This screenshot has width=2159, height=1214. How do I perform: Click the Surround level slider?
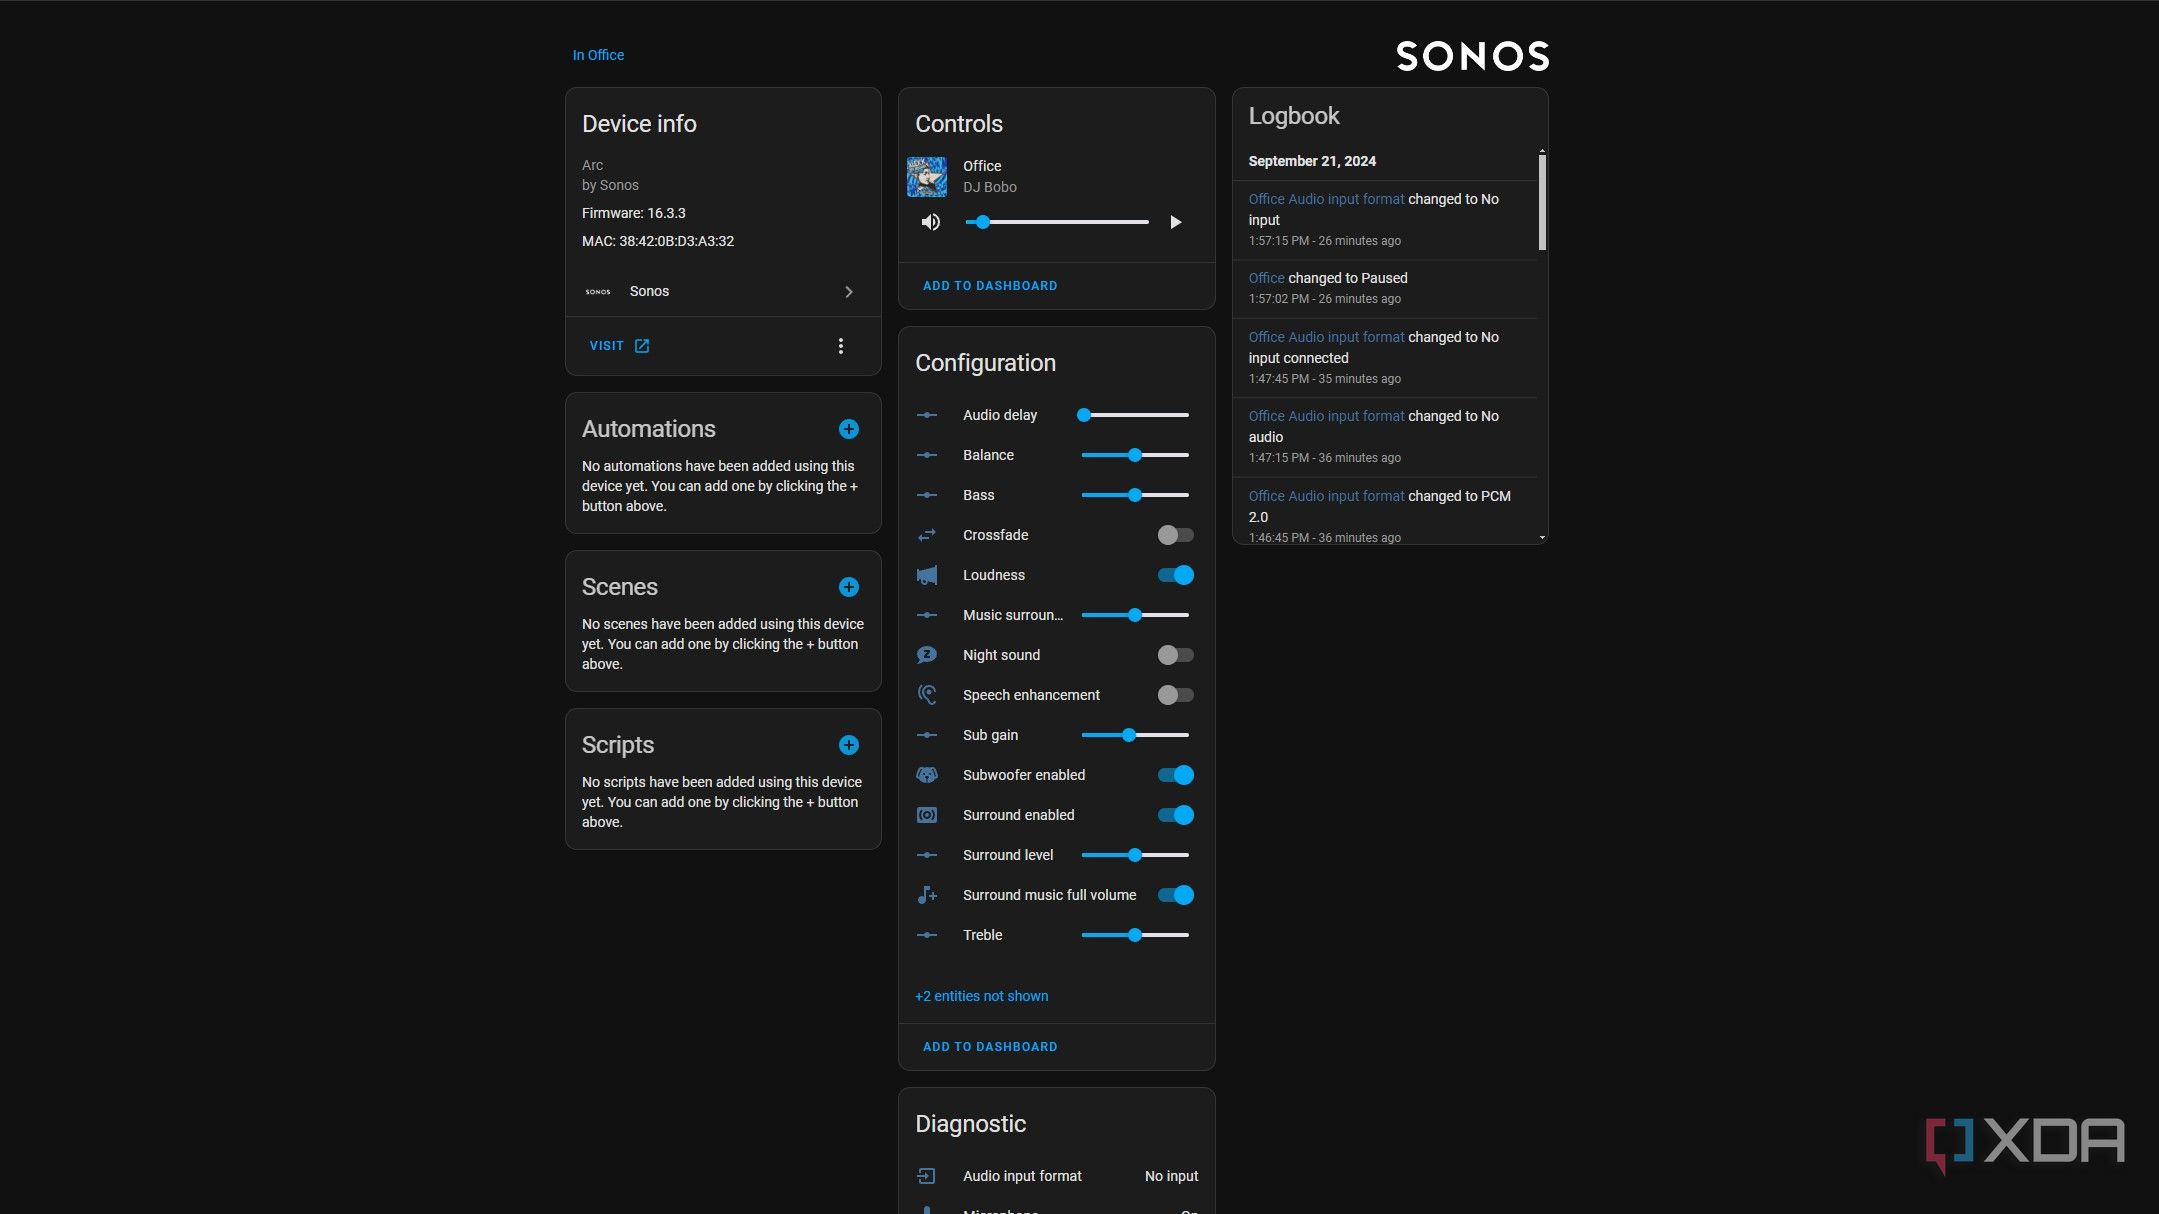tap(1135, 855)
